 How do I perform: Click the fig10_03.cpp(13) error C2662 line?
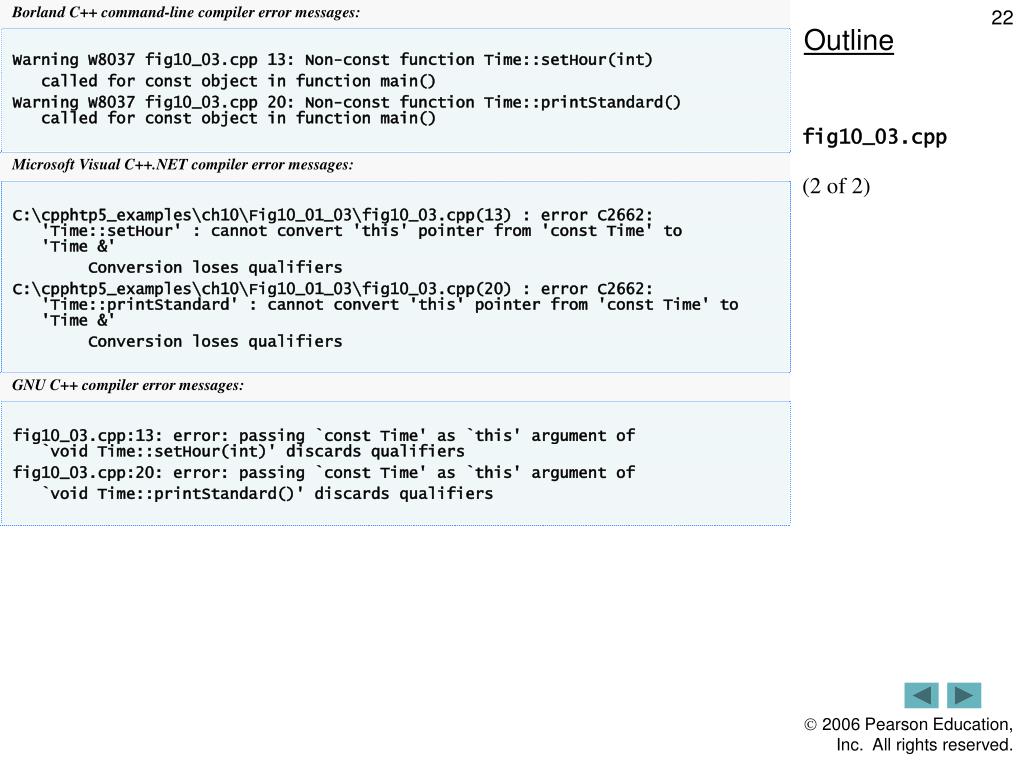pyautogui.click(x=332, y=215)
